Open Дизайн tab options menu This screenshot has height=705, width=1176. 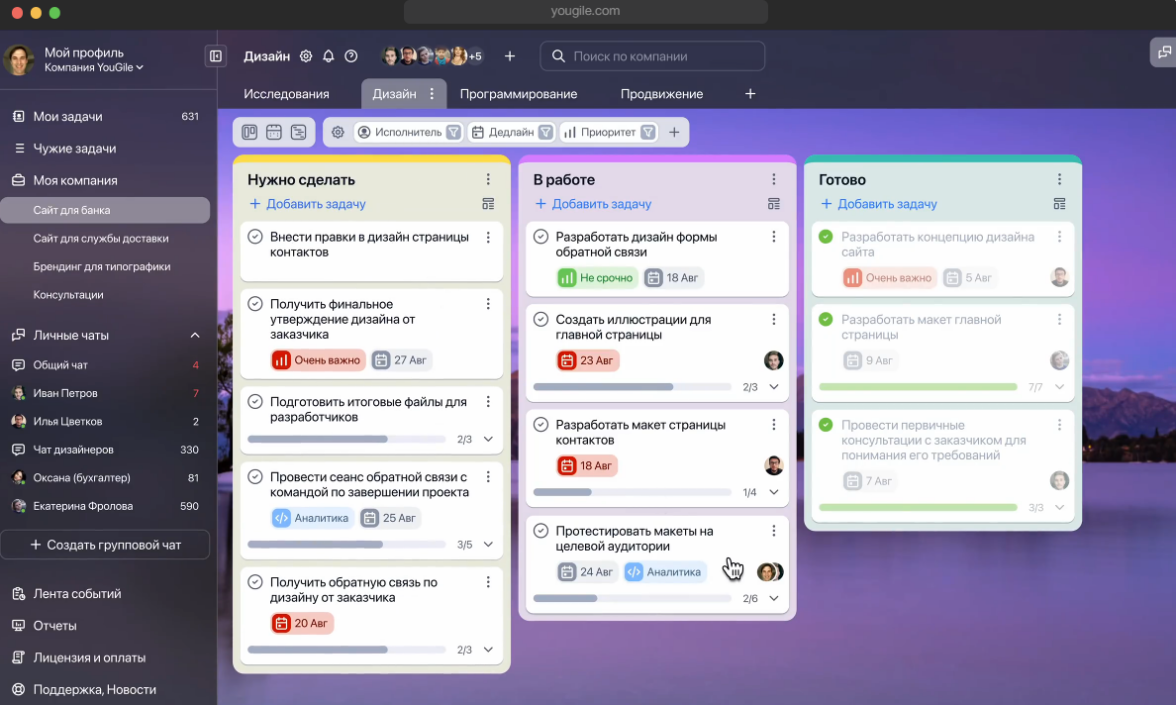(x=432, y=94)
